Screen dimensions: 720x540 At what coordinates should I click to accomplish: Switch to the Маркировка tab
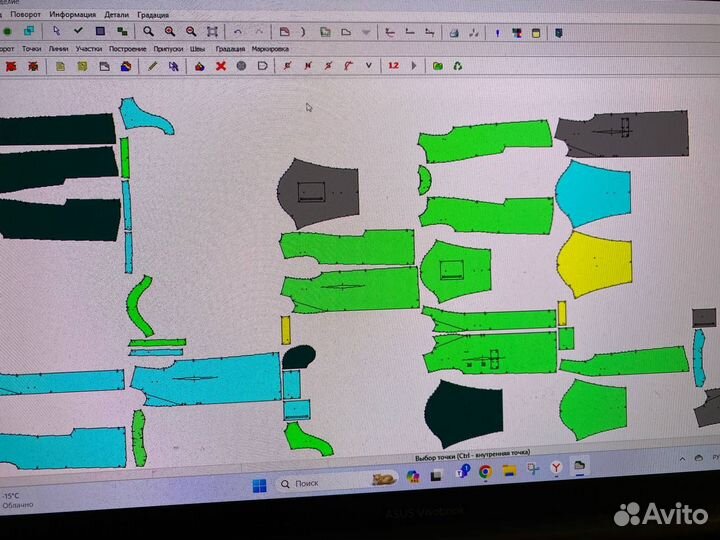point(270,48)
